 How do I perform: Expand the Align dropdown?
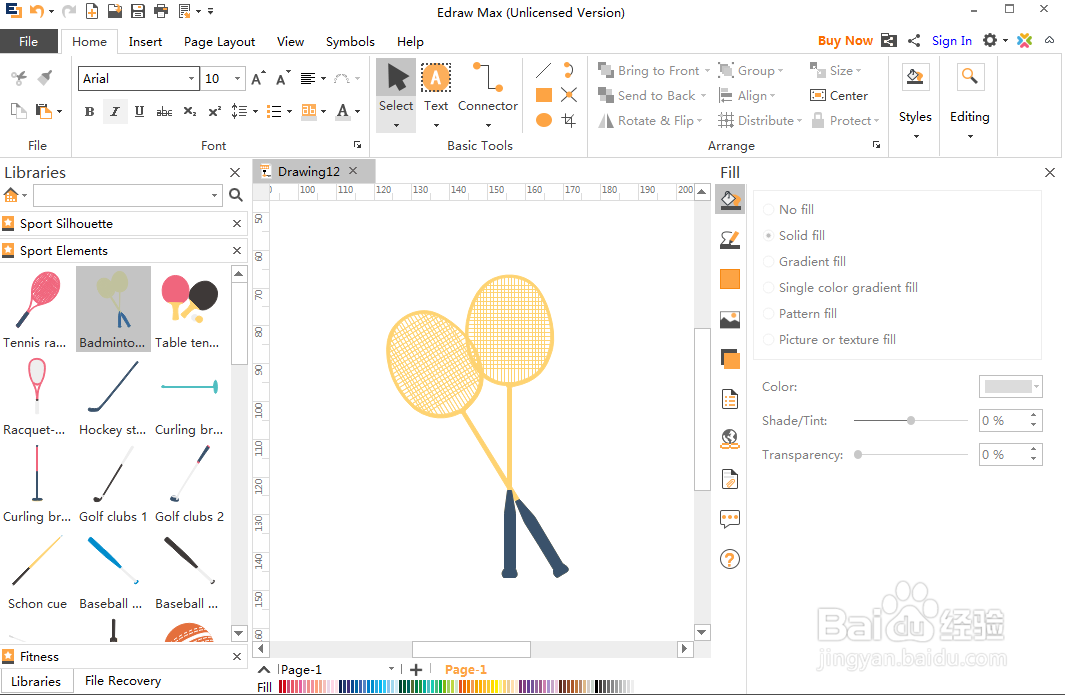pos(772,96)
